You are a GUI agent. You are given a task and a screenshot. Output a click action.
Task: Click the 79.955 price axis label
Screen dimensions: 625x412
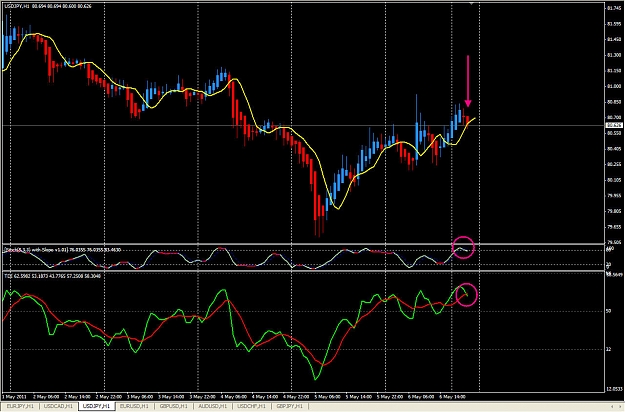point(614,196)
